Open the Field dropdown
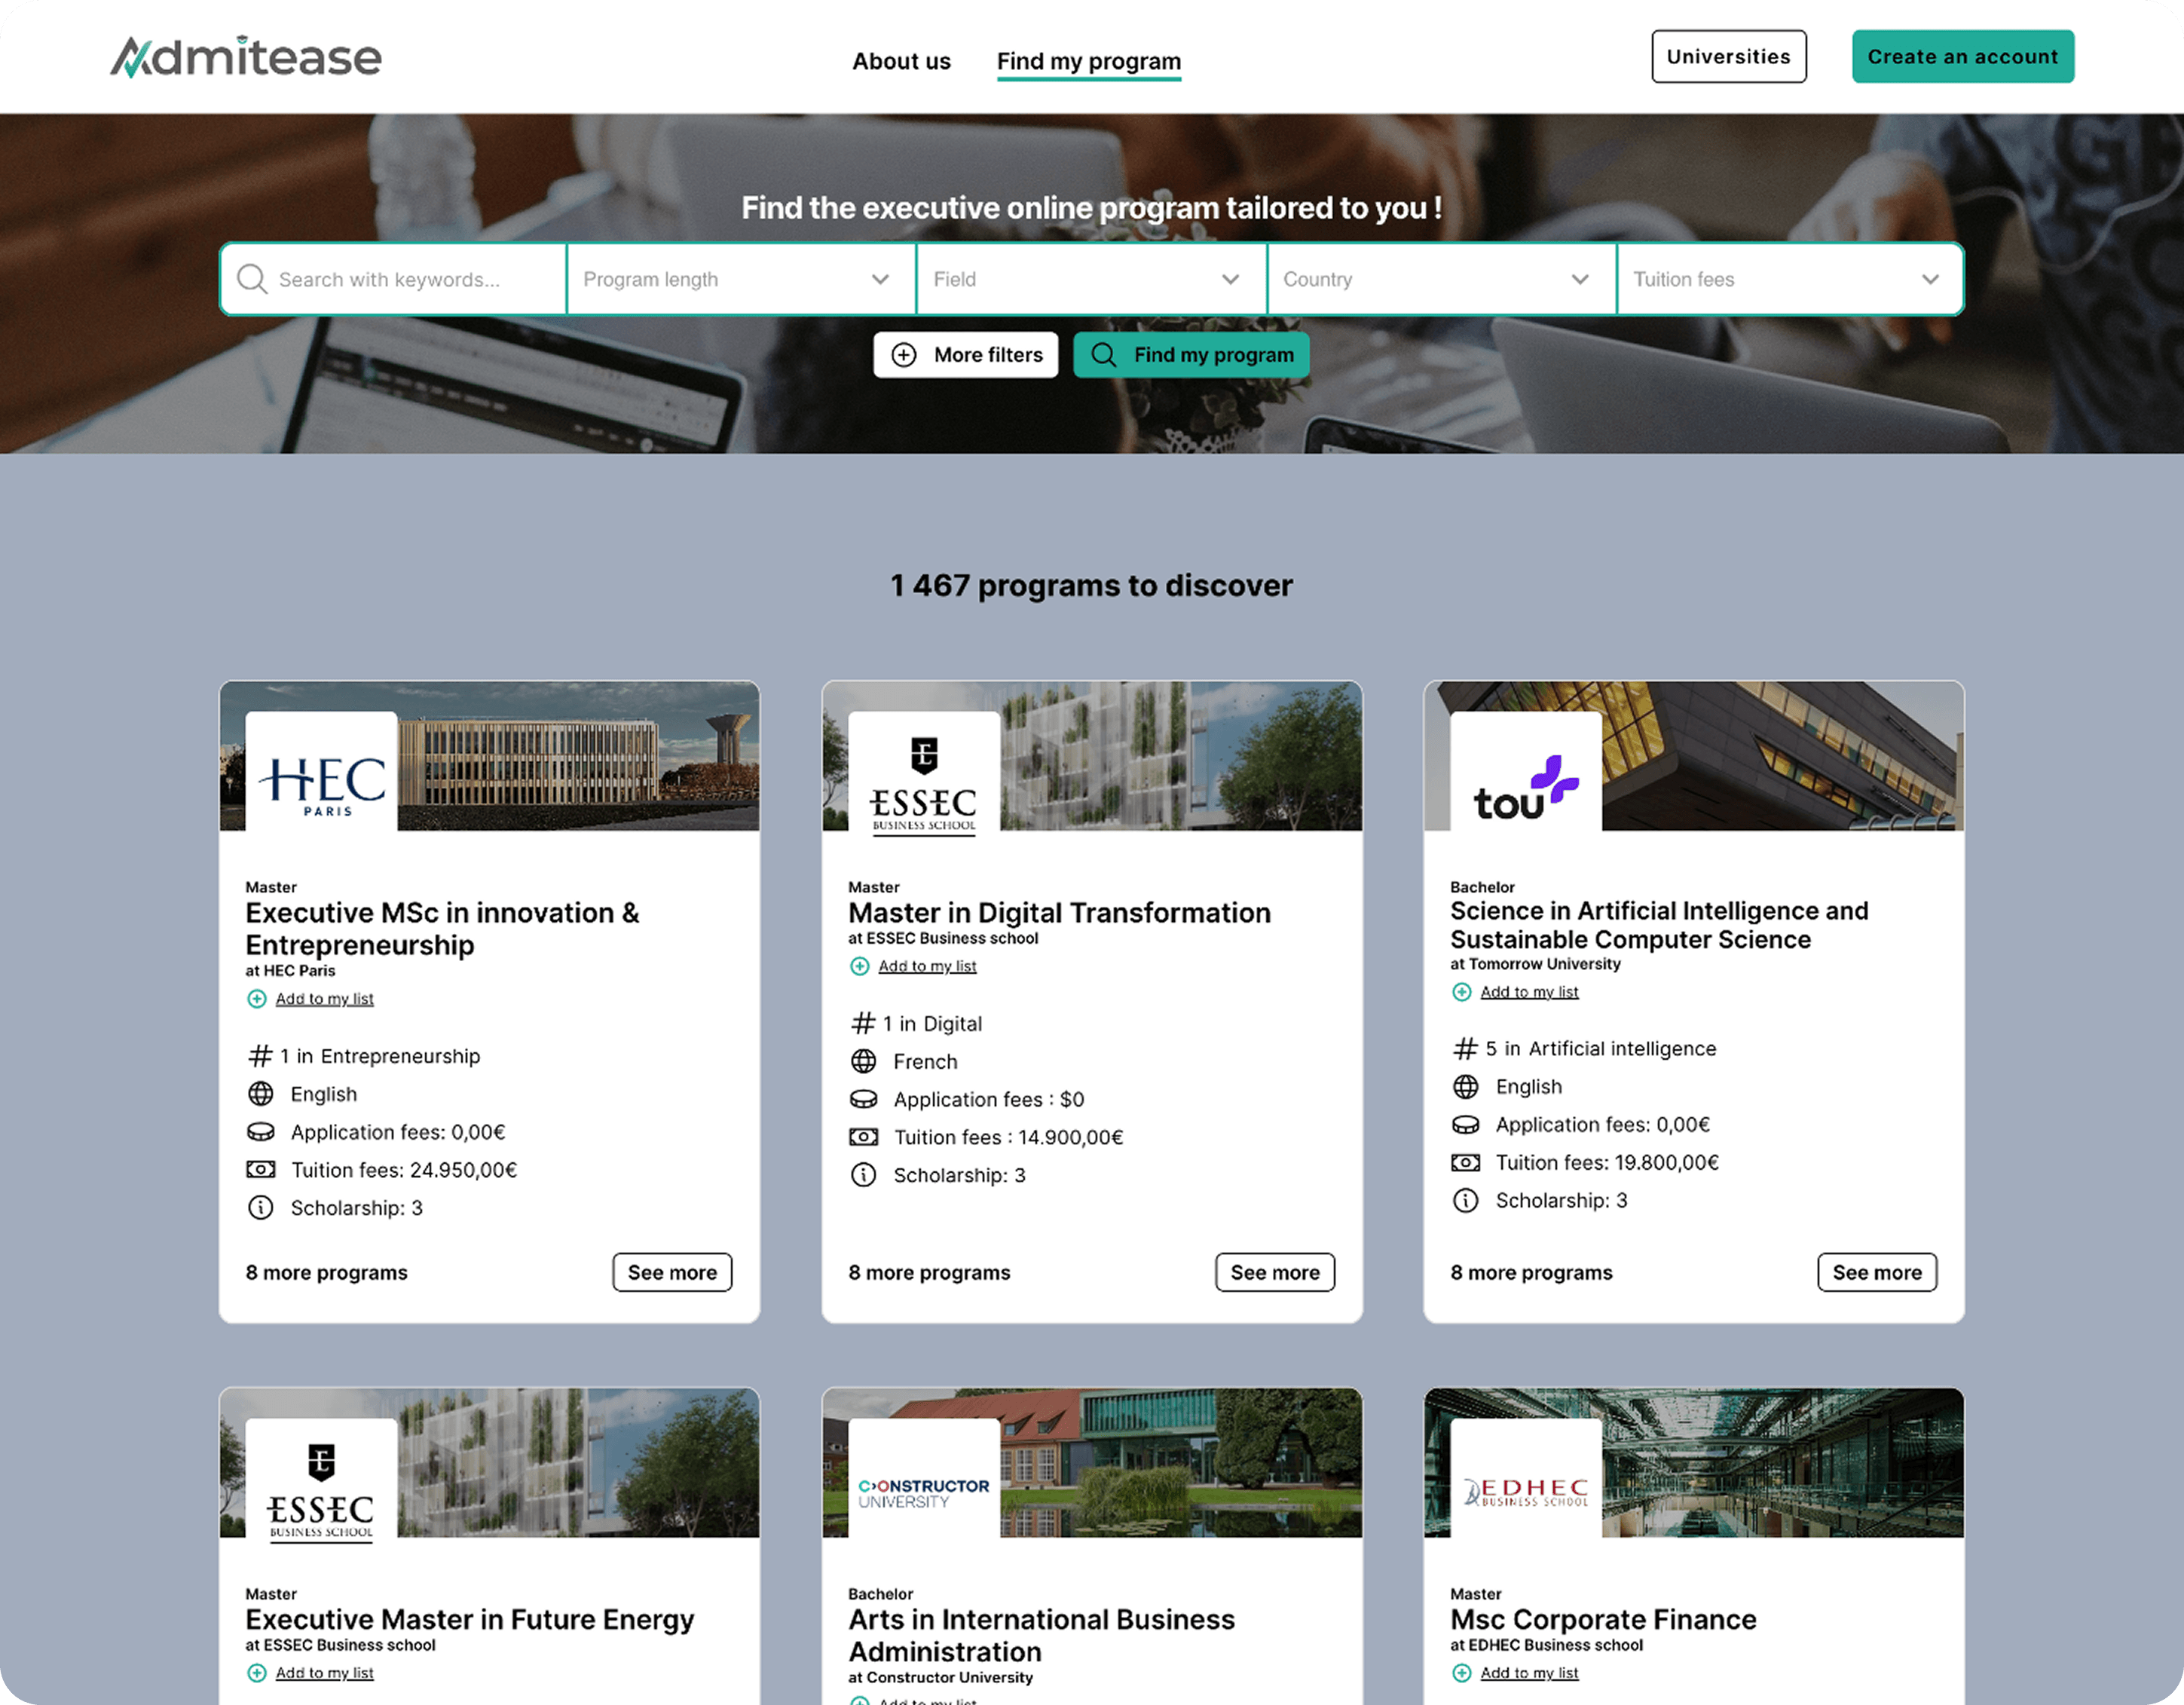 tap(1091, 279)
